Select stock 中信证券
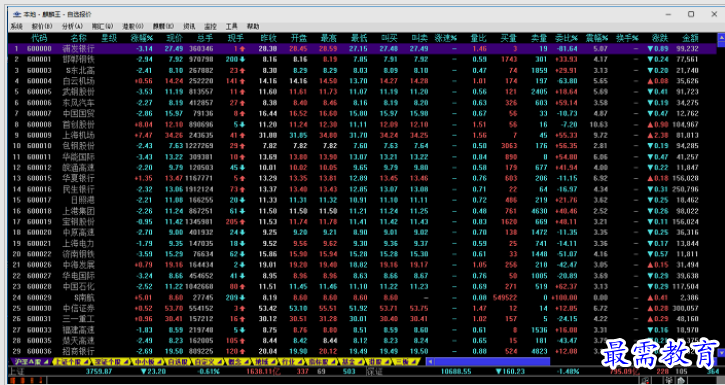 pyautogui.click(x=78, y=308)
